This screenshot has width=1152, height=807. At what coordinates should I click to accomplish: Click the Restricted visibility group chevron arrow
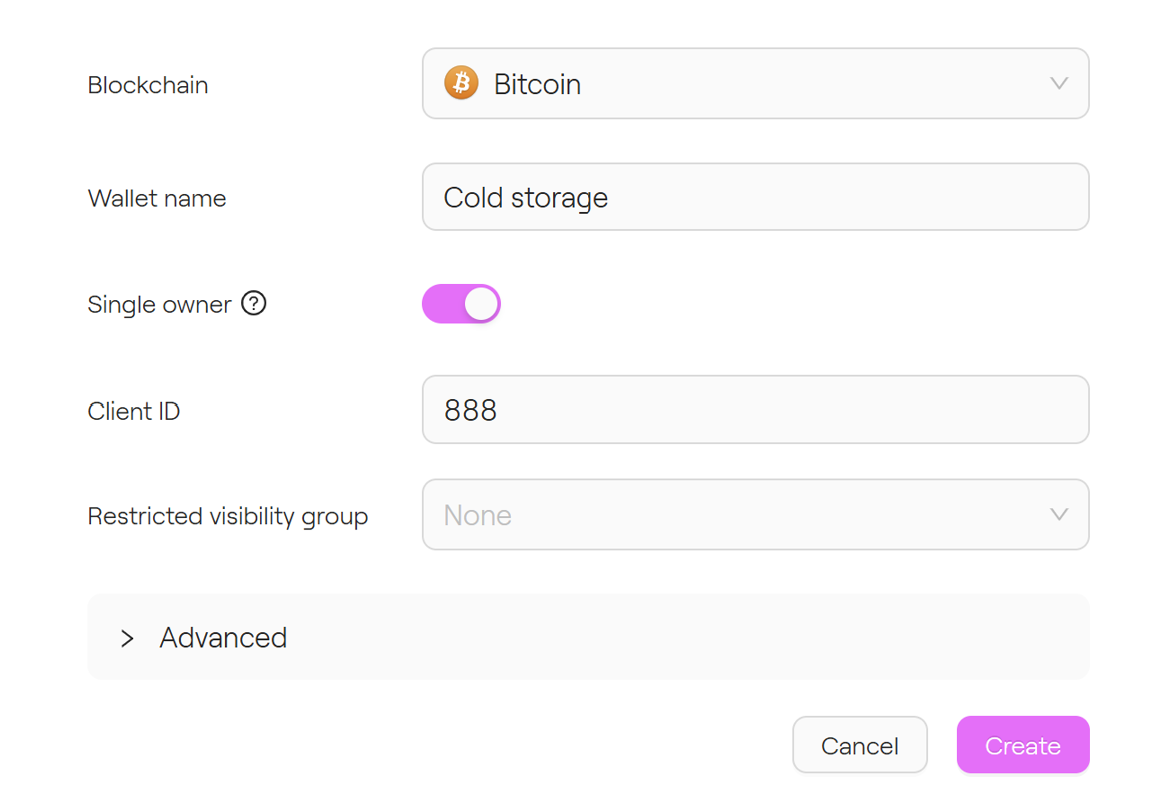[x=1059, y=515]
